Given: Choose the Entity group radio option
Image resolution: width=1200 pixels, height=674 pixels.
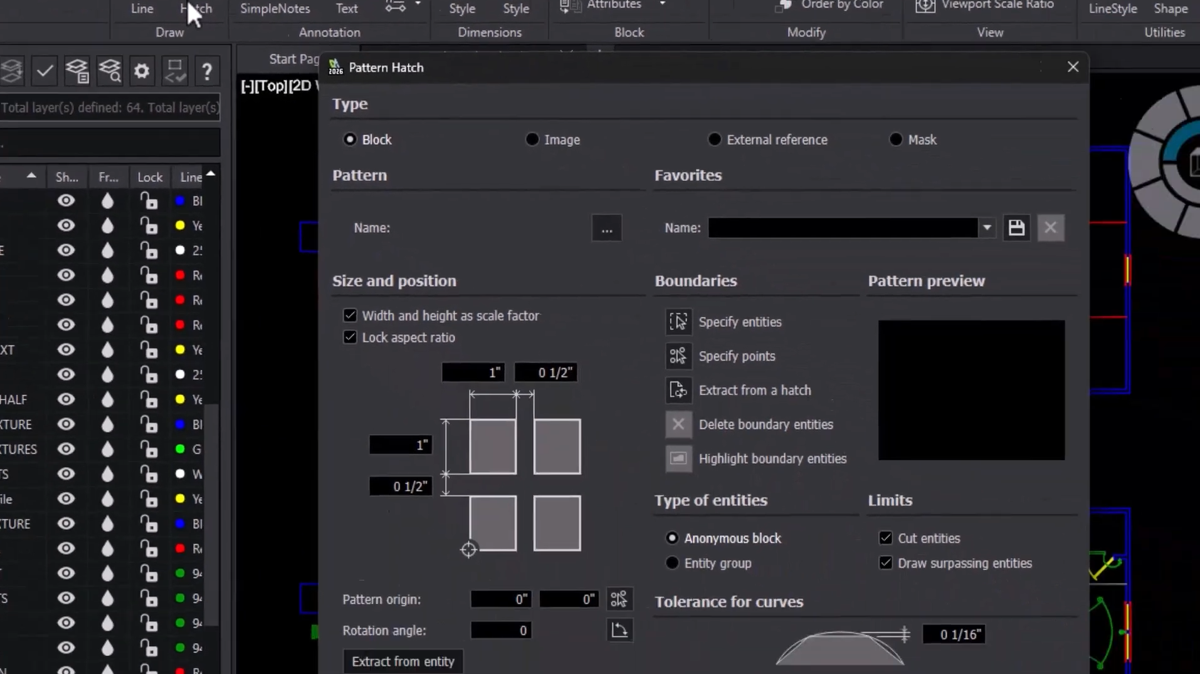Looking at the screenshot, I should [672, 563].
